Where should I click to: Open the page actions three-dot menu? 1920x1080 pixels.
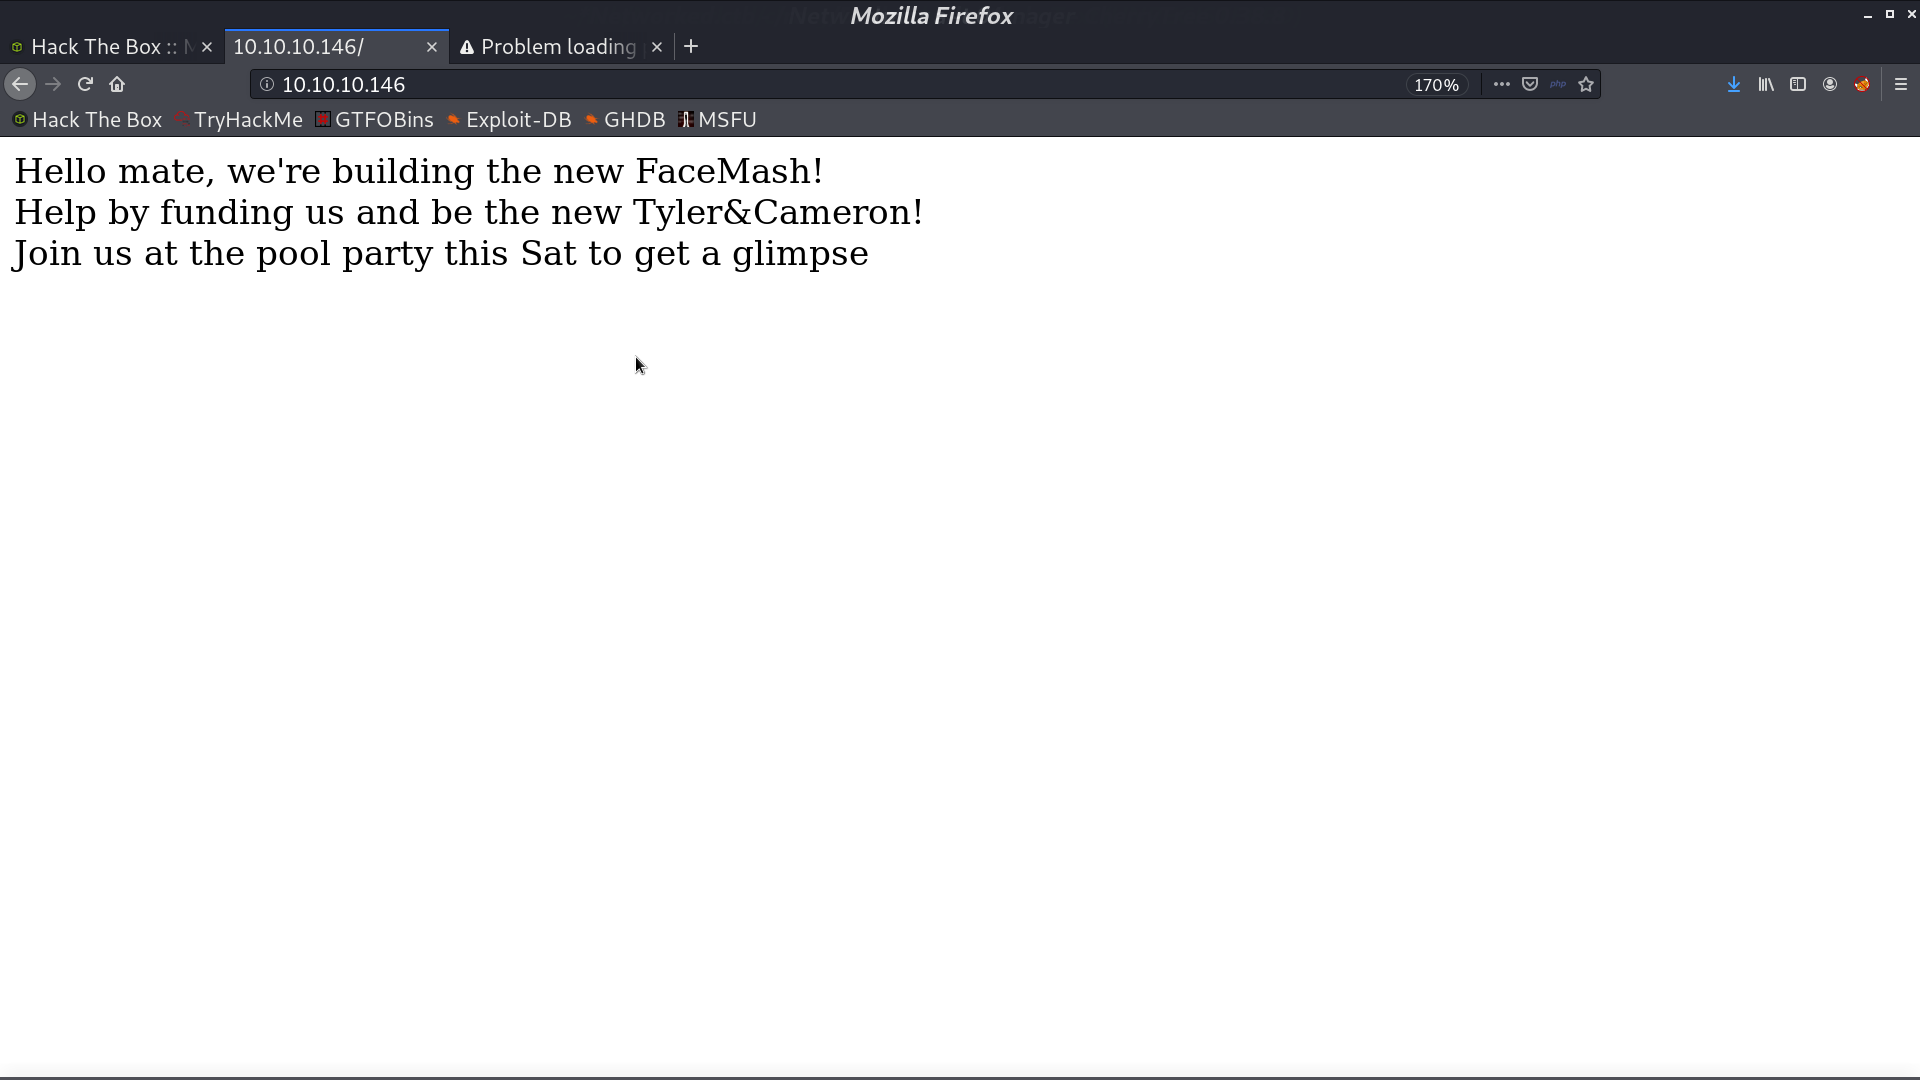click(x=1502, y=85)
